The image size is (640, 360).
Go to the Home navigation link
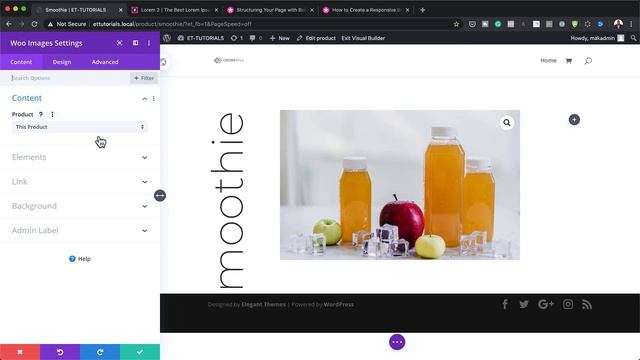(x=549, y=60)
